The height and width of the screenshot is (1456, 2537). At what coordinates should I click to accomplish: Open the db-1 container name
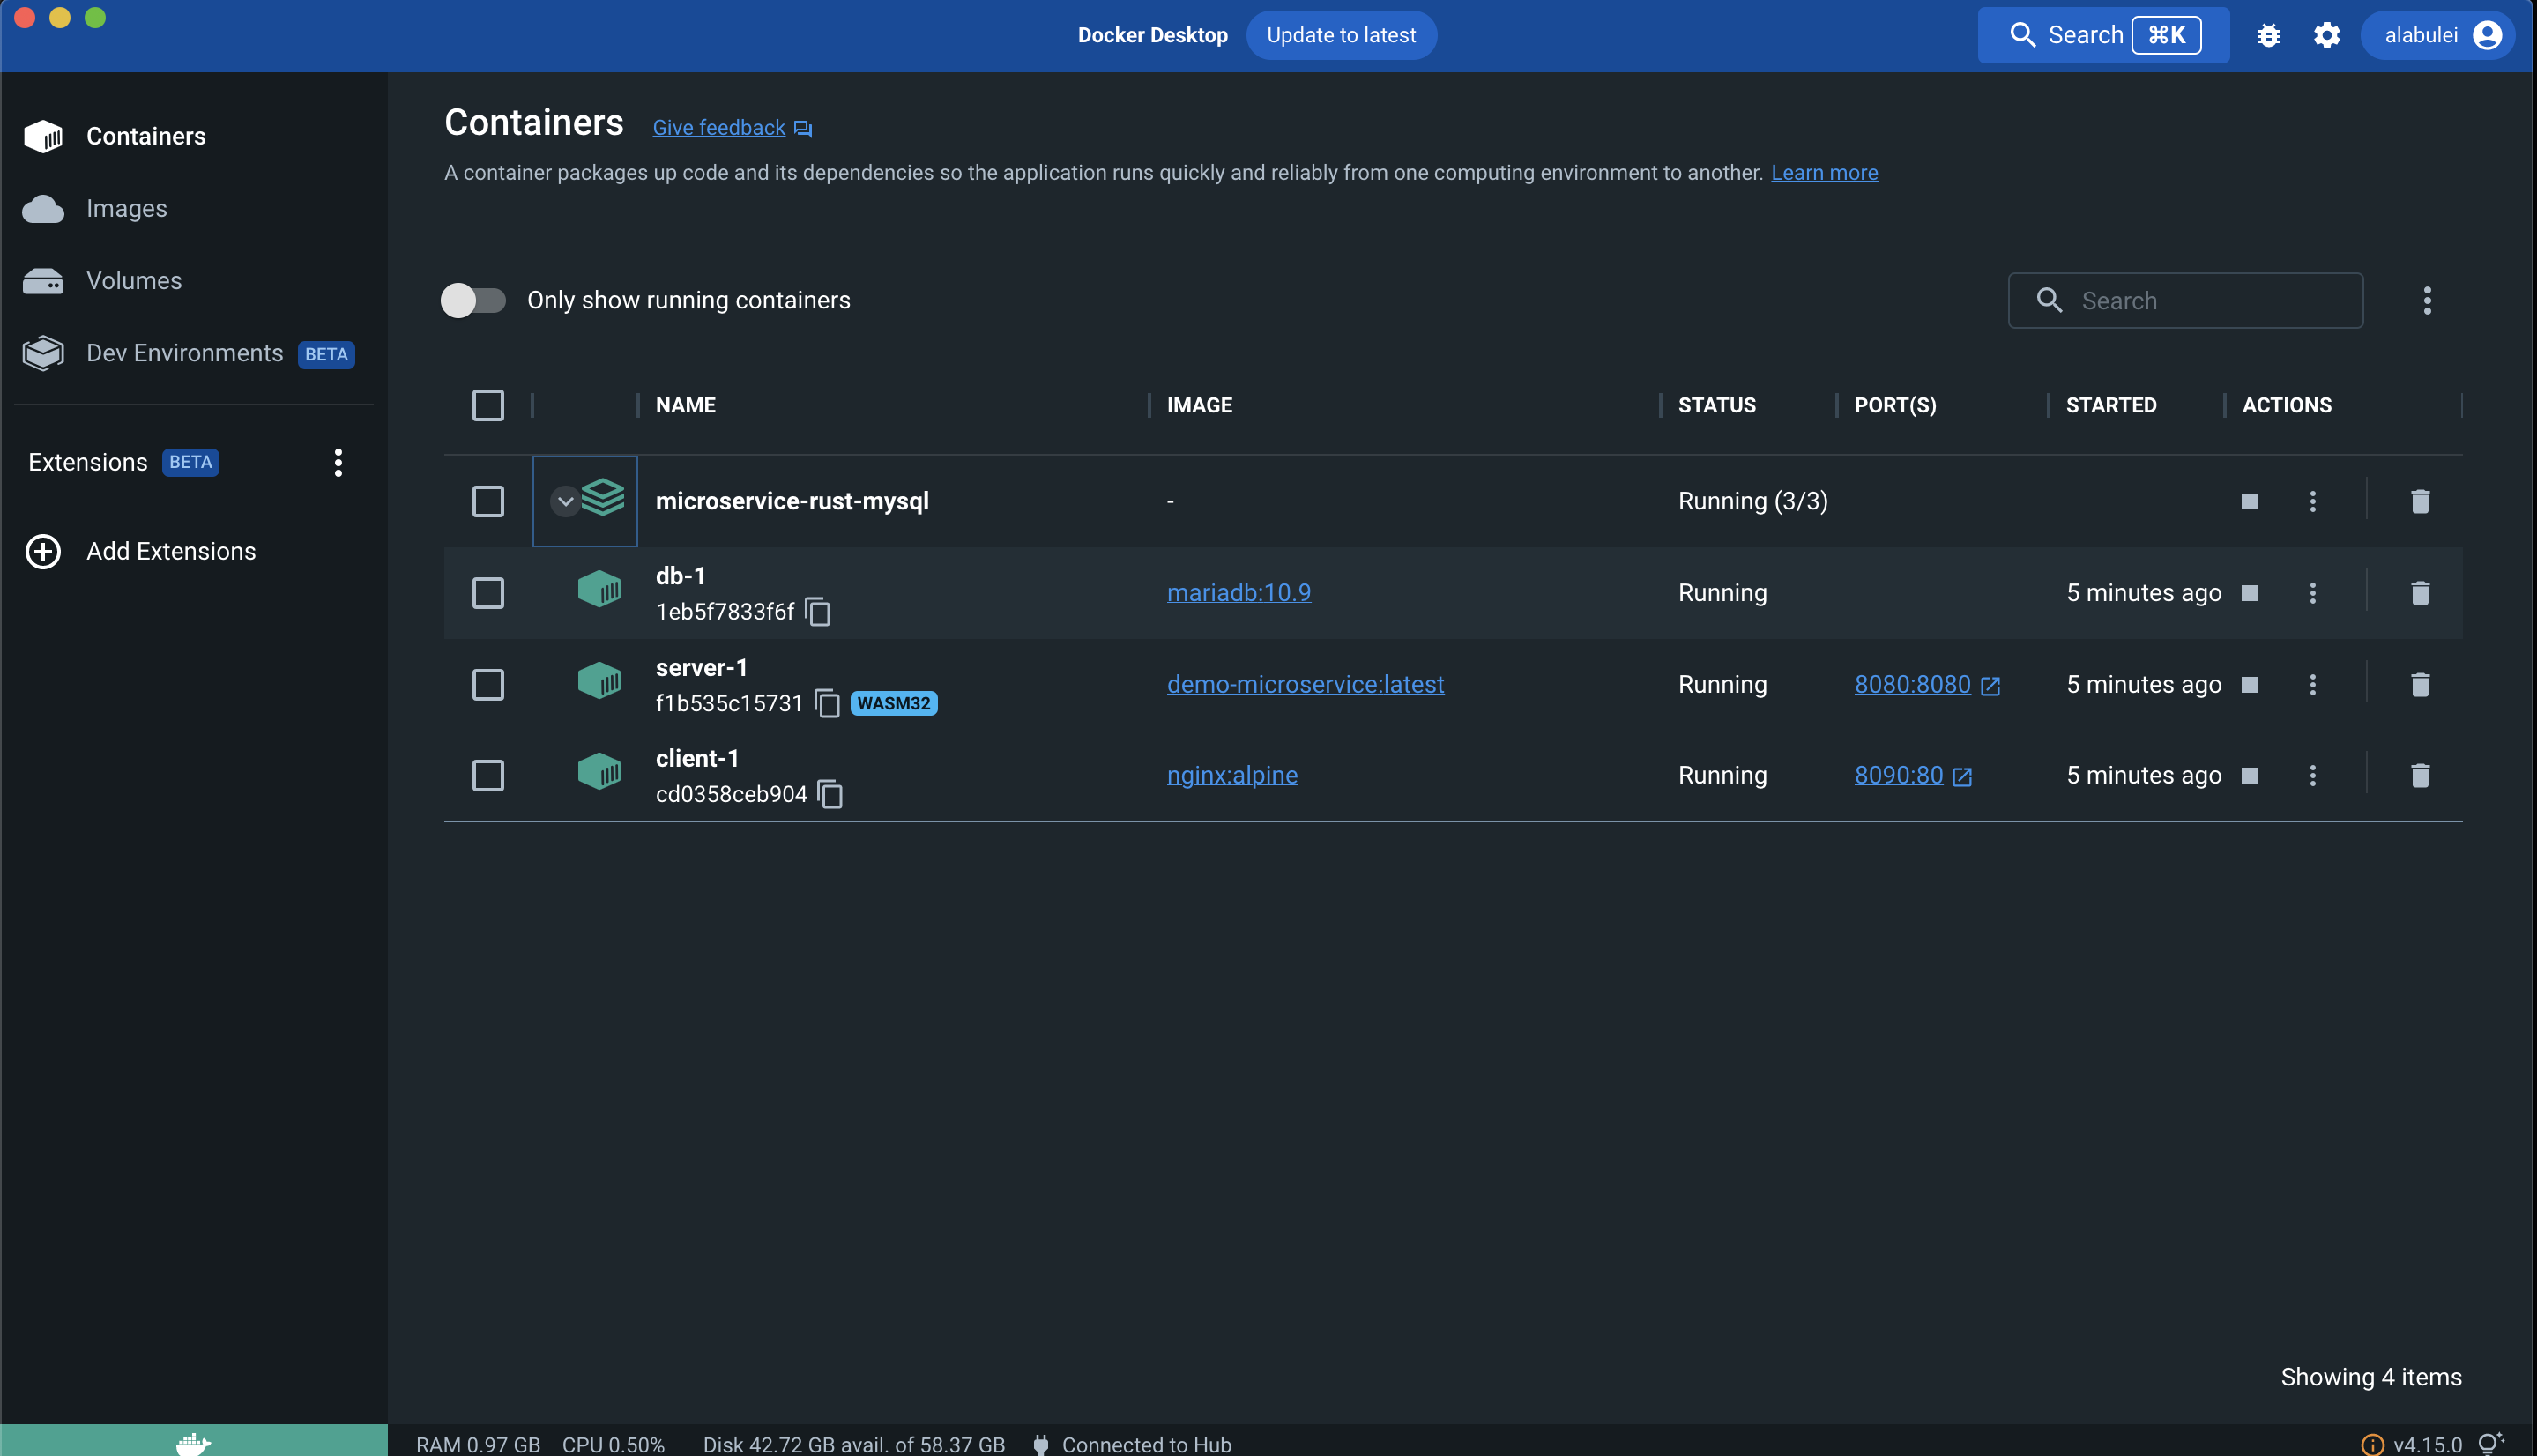pos(680,576)
